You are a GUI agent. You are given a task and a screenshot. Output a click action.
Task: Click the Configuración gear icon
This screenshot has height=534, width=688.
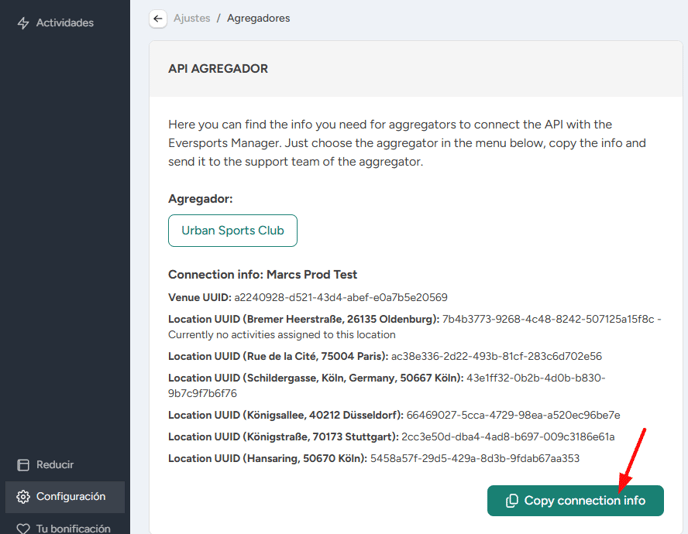tap(23, 497)
